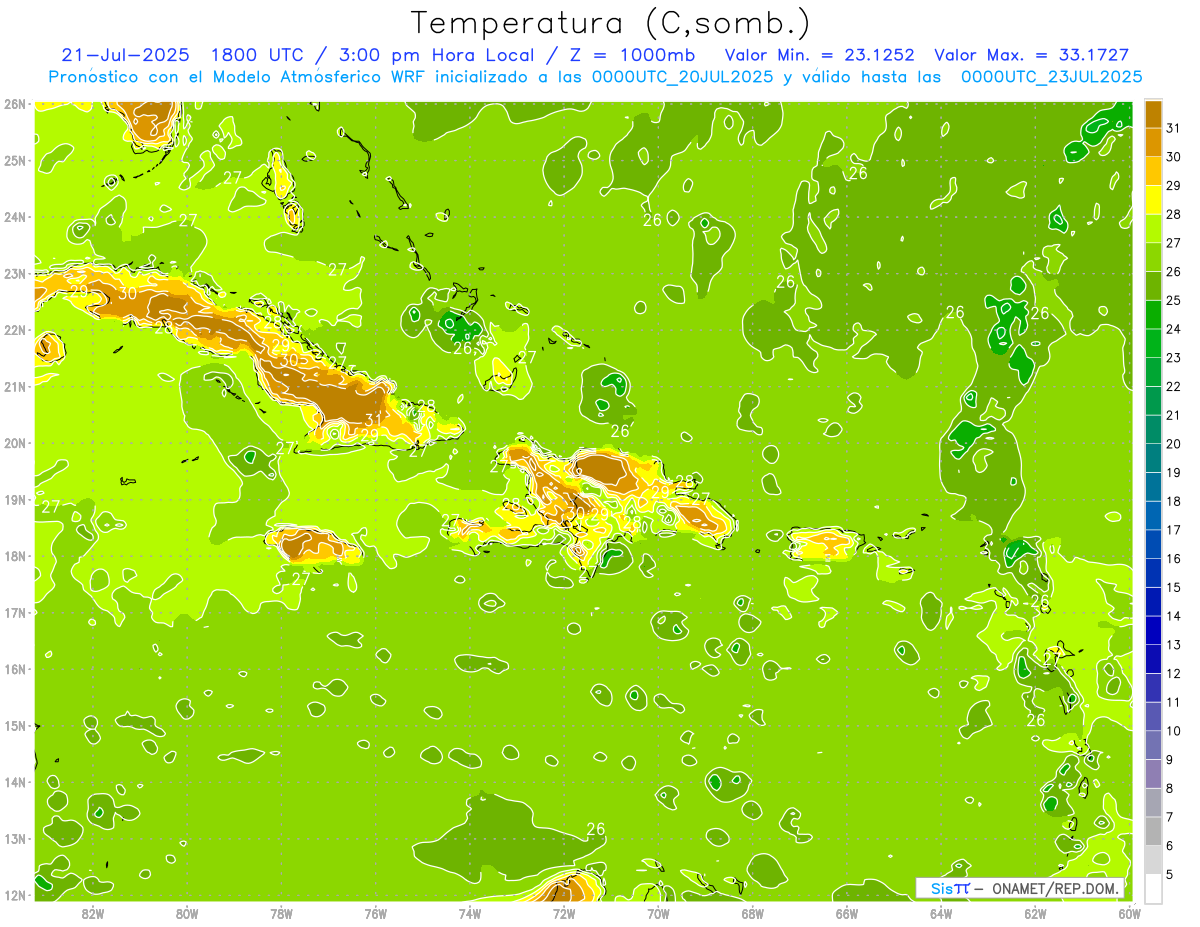This screenshot has width=1200, height=927.
Task: Click the "68W" longitude axis label
Action: click(x=752, y=913)
